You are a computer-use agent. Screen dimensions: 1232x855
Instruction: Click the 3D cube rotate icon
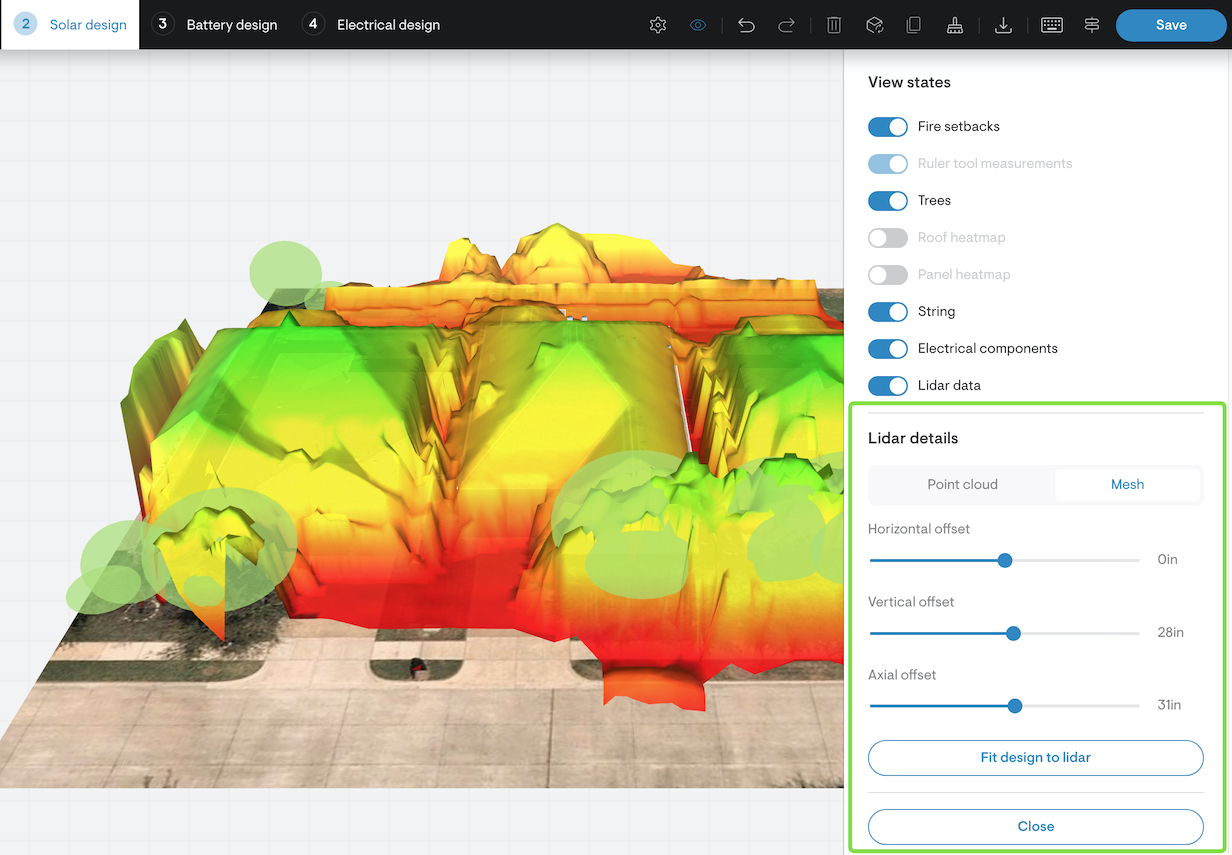[x=874, y=25]
